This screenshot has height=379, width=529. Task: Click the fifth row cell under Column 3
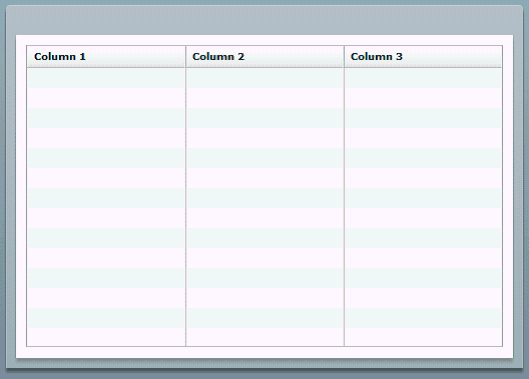[423, 158]
